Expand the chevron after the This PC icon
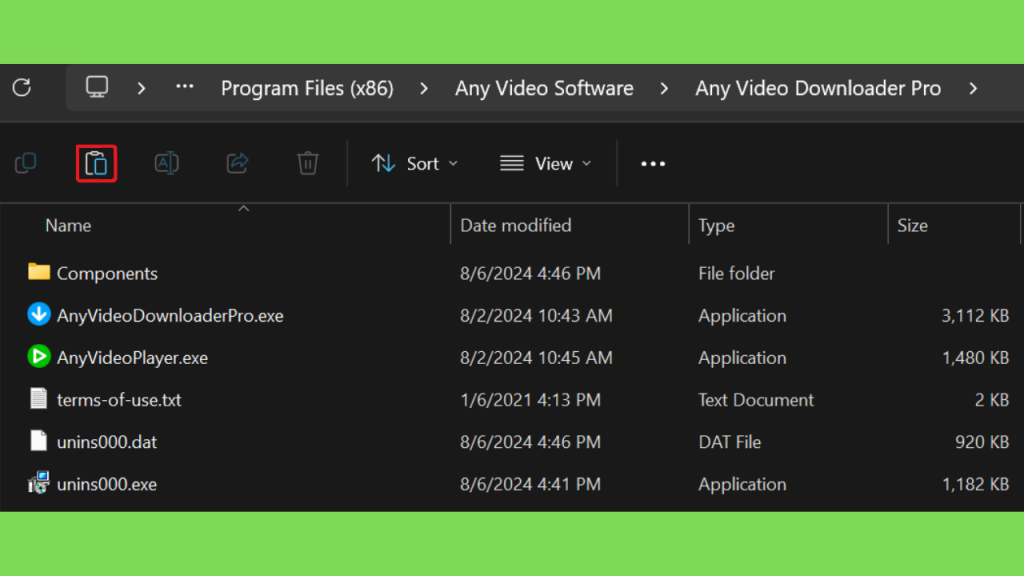The height and width of the screenshot is (576, 1024). (141, 88)
